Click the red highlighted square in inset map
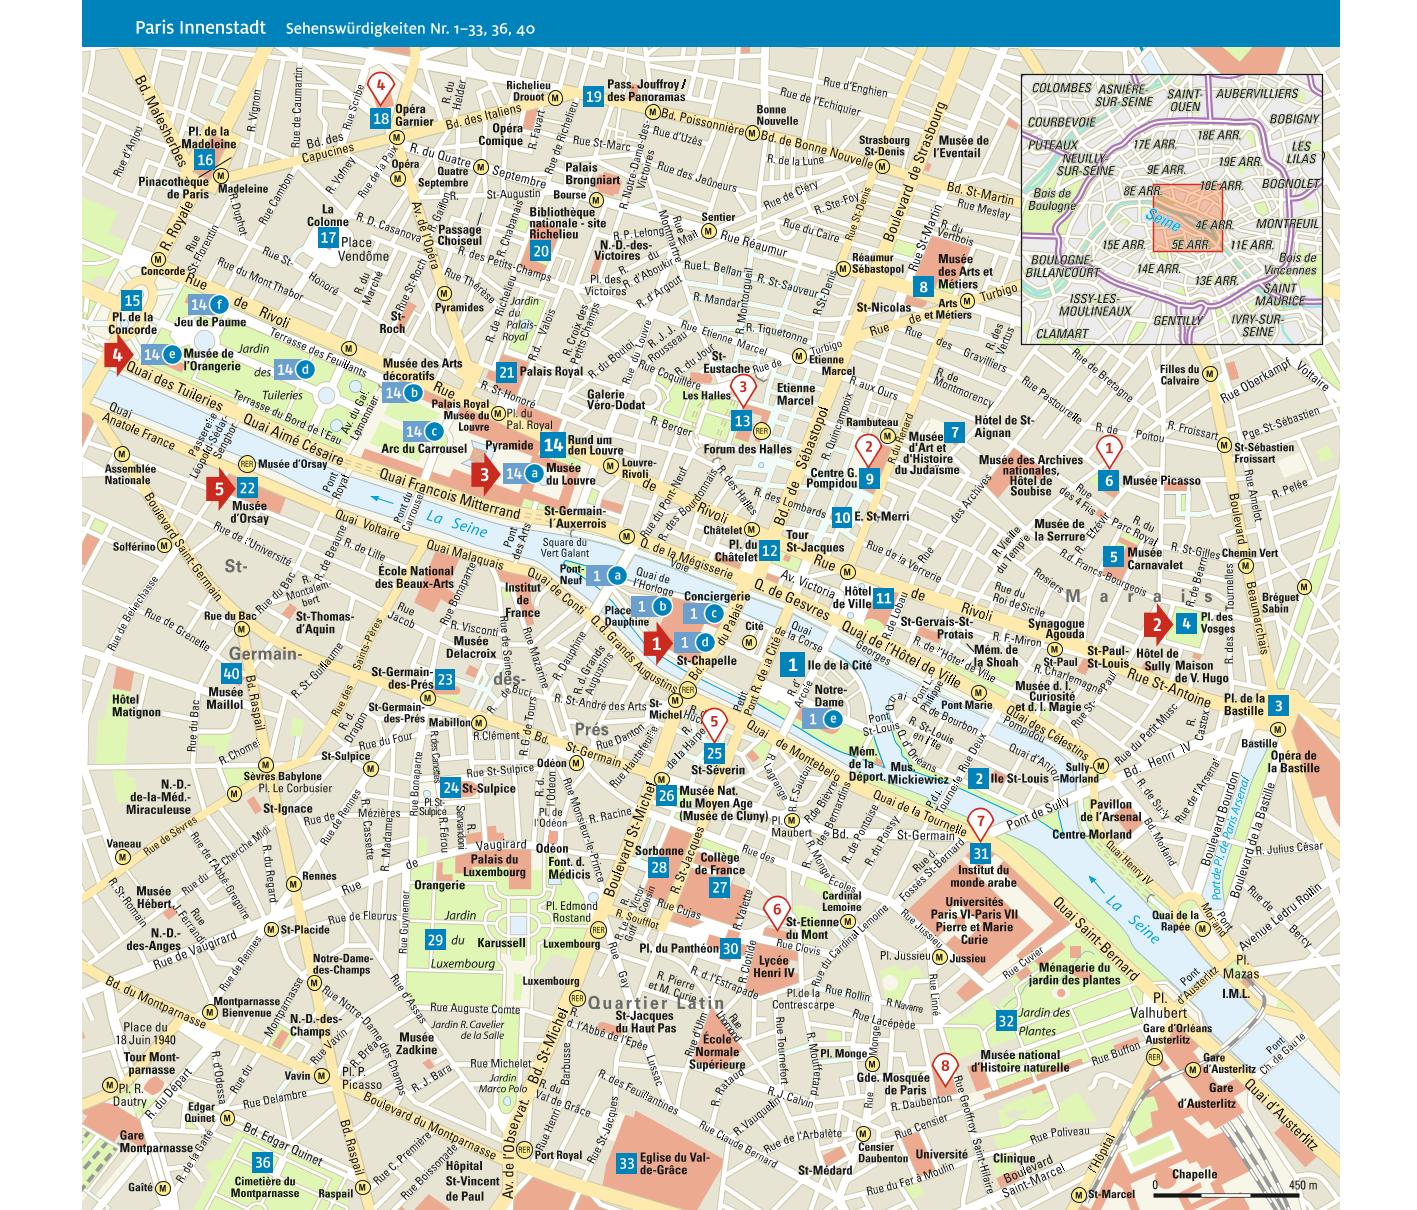 pyautogui.click(x=1181, y=217)
